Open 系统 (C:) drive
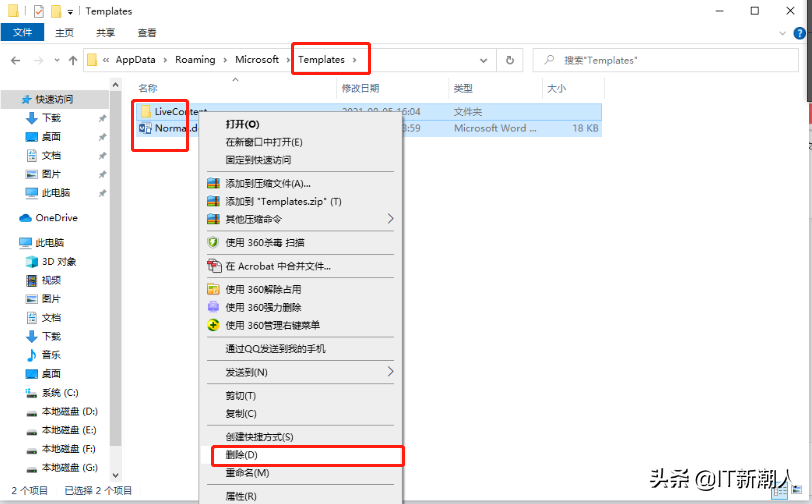 pyautogui.click(x=60, y=393)
